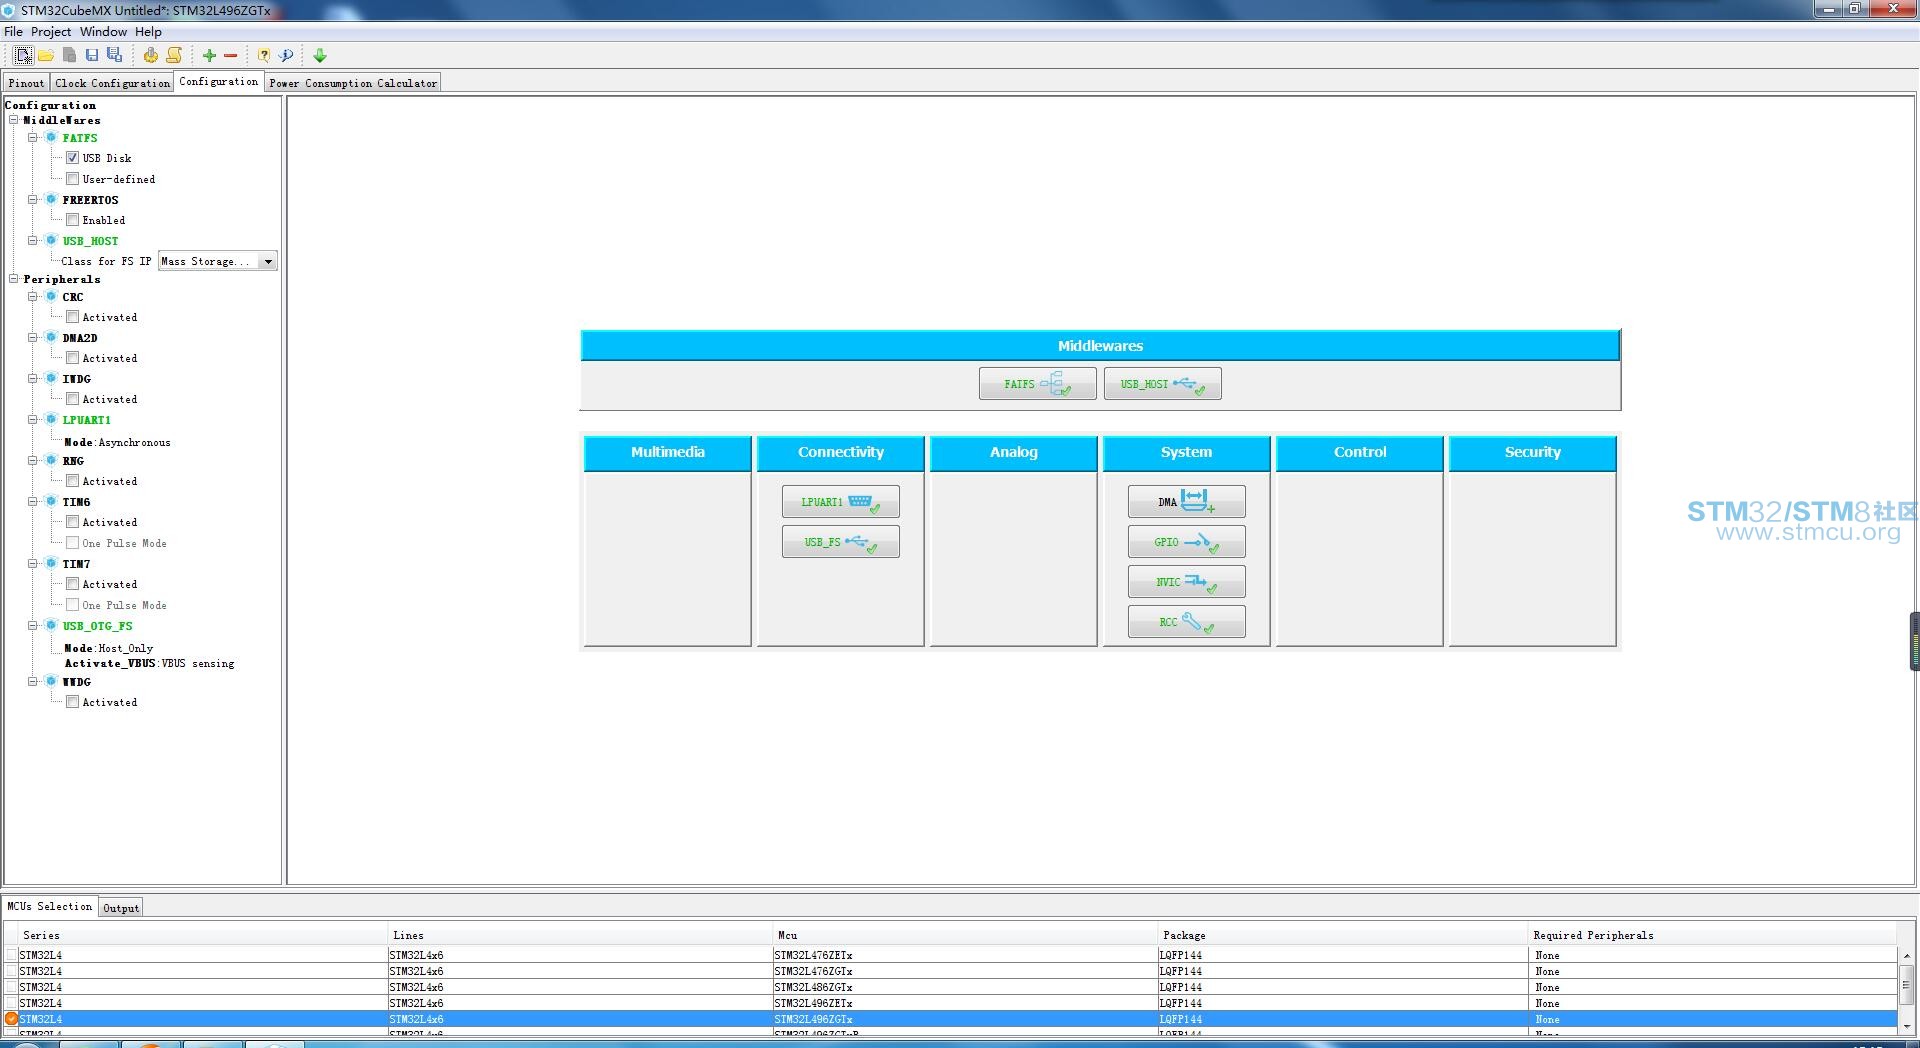Click the WWDG cube icon in tree

pos(51,681)
